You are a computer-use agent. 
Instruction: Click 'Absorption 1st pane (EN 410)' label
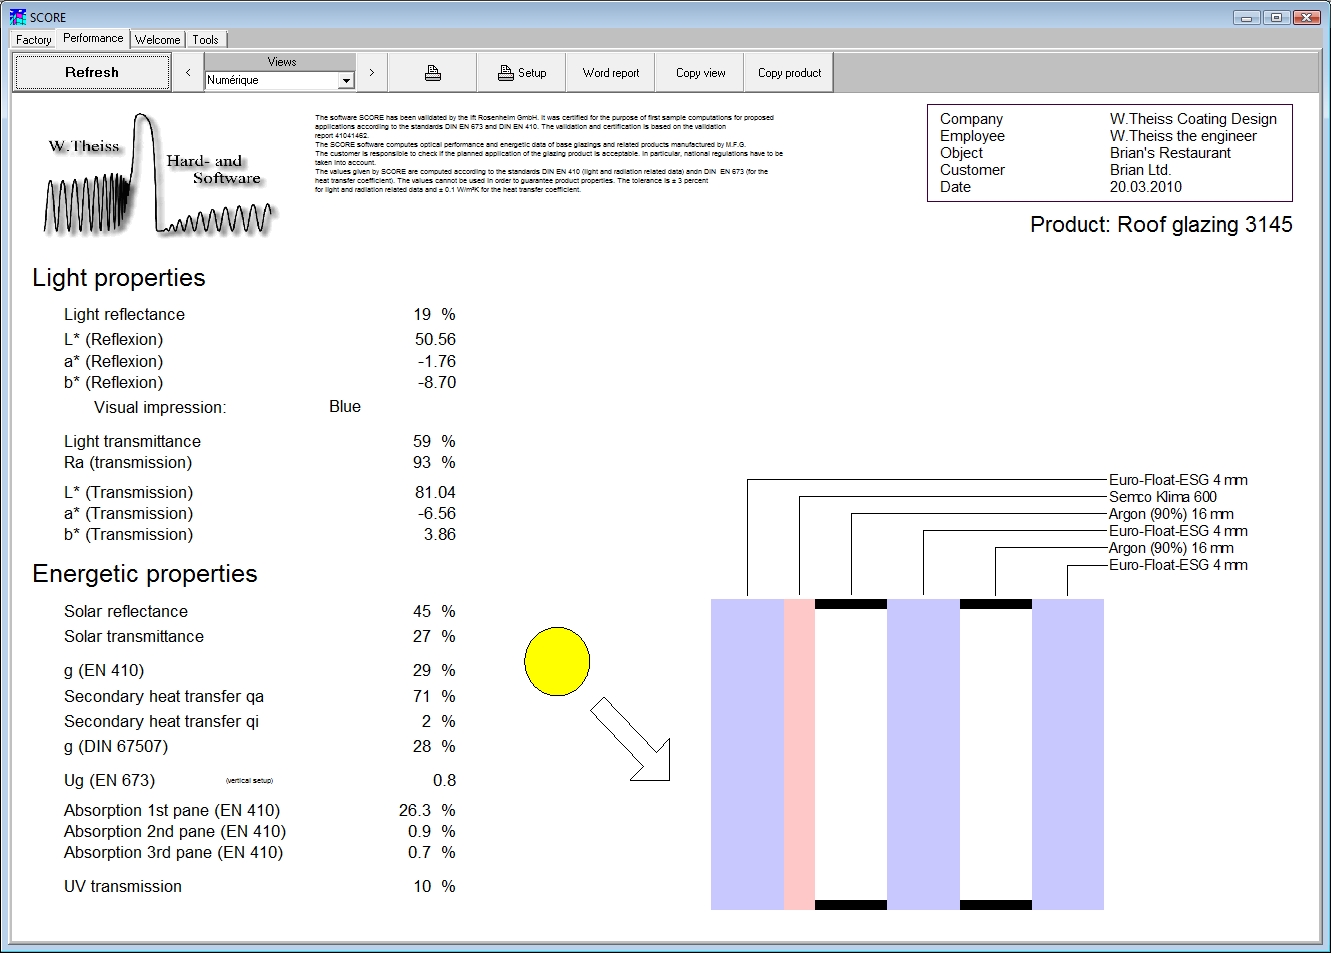[172, 810]
